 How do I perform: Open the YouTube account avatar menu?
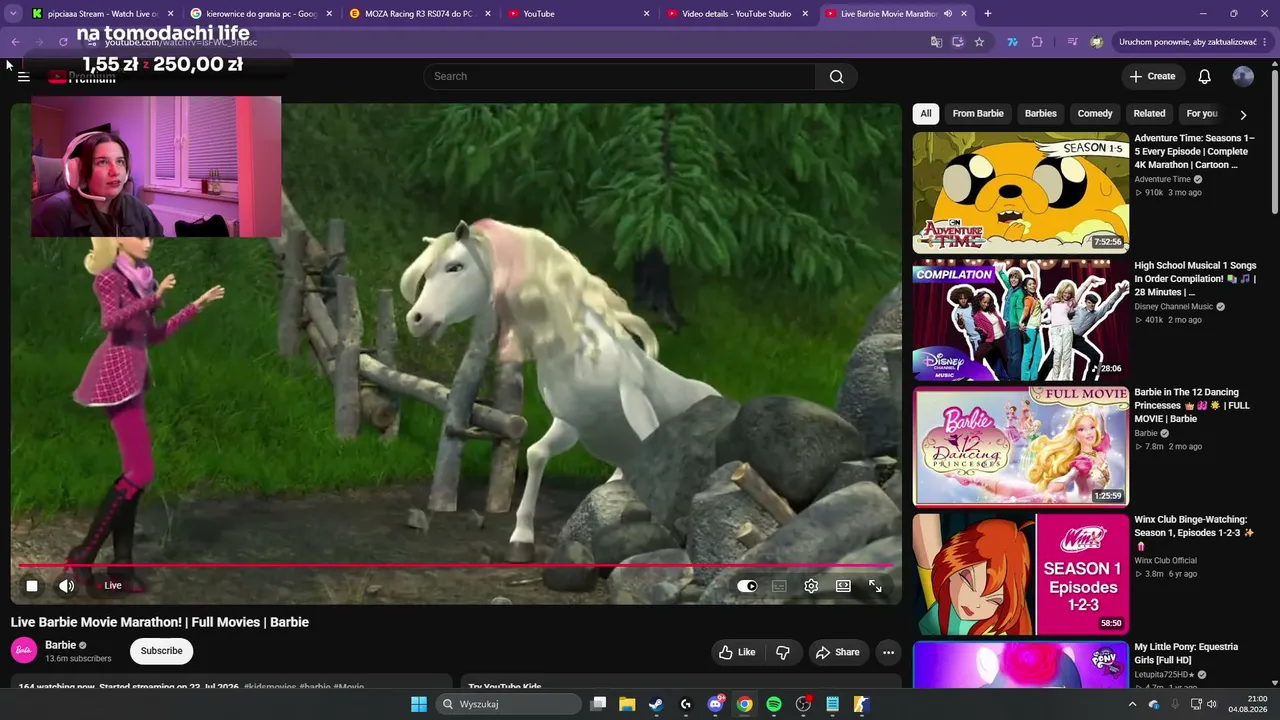(1243, 77)
